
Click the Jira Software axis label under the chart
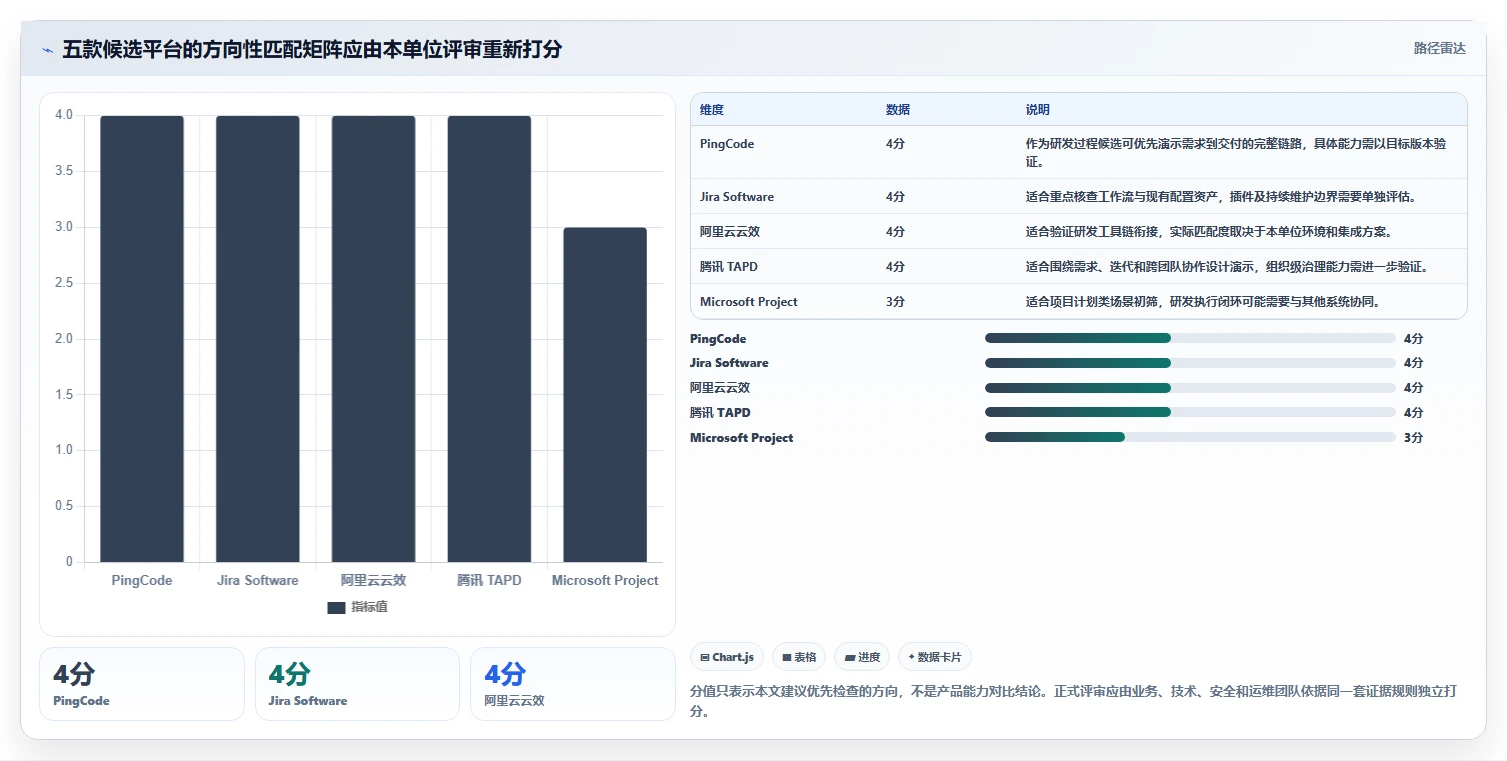(x=258, y=580)
